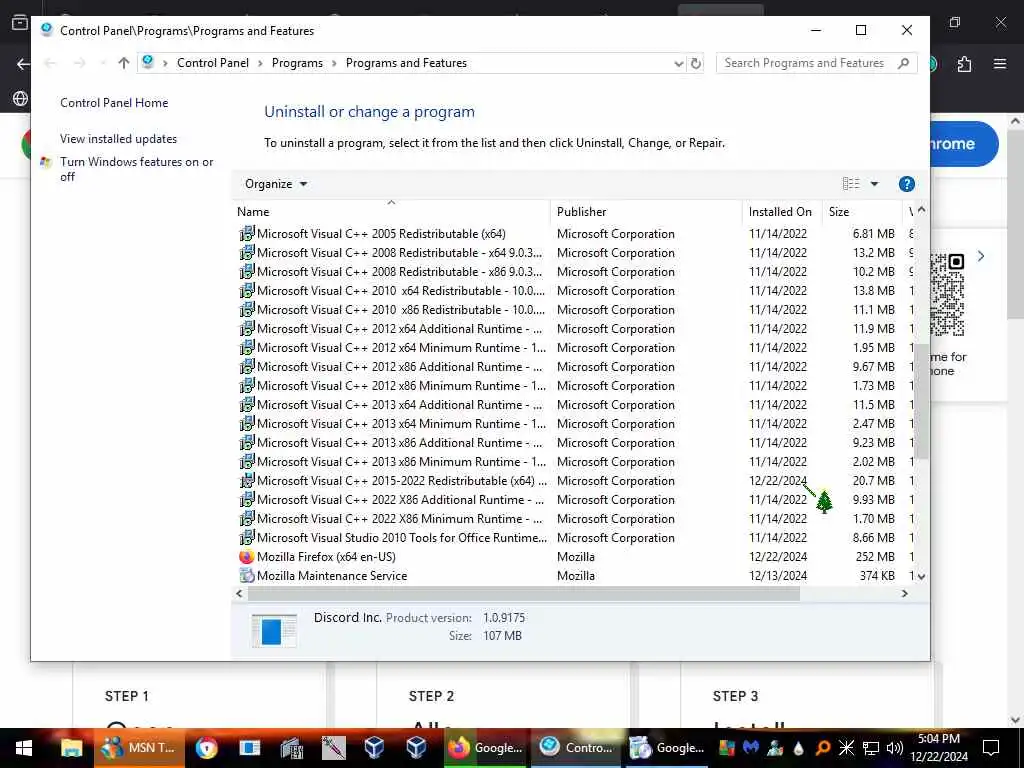The width and height of the screenshot is (1024, 768).
Task: Sort list by Publisher column header
Action: 646,212
